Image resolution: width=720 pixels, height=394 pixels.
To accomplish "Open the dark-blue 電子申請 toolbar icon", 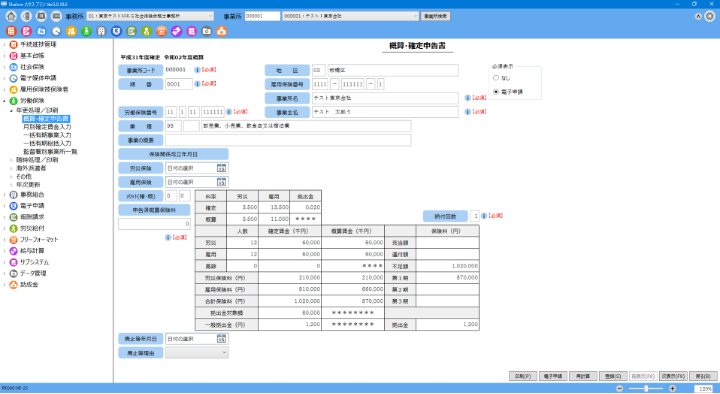I will [x=117, y=31].
